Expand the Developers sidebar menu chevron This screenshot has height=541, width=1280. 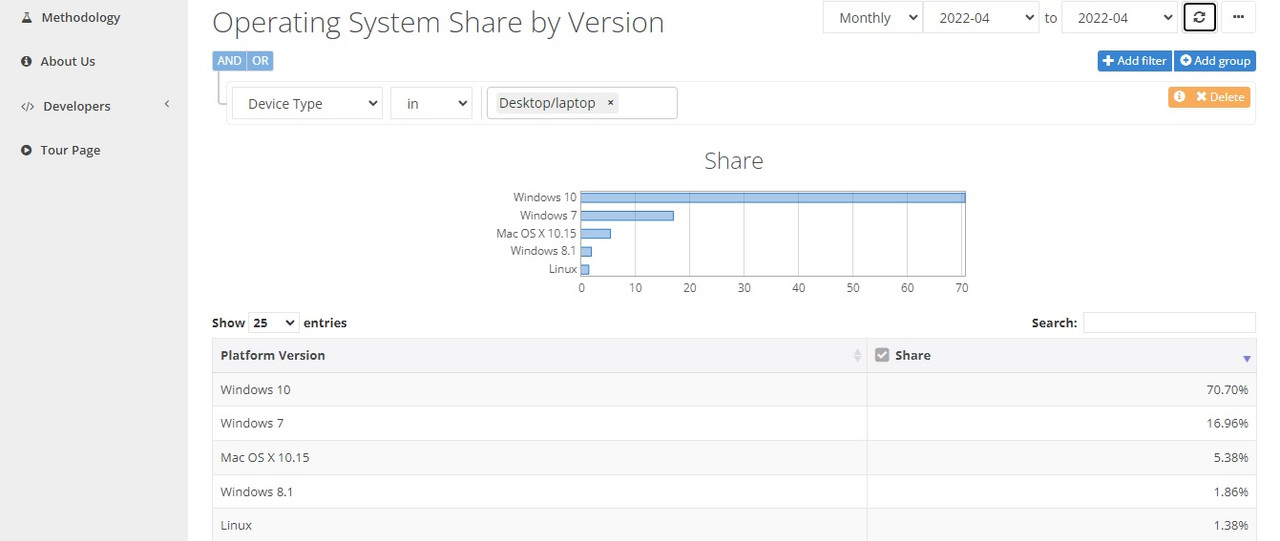[x=167, y=104]
